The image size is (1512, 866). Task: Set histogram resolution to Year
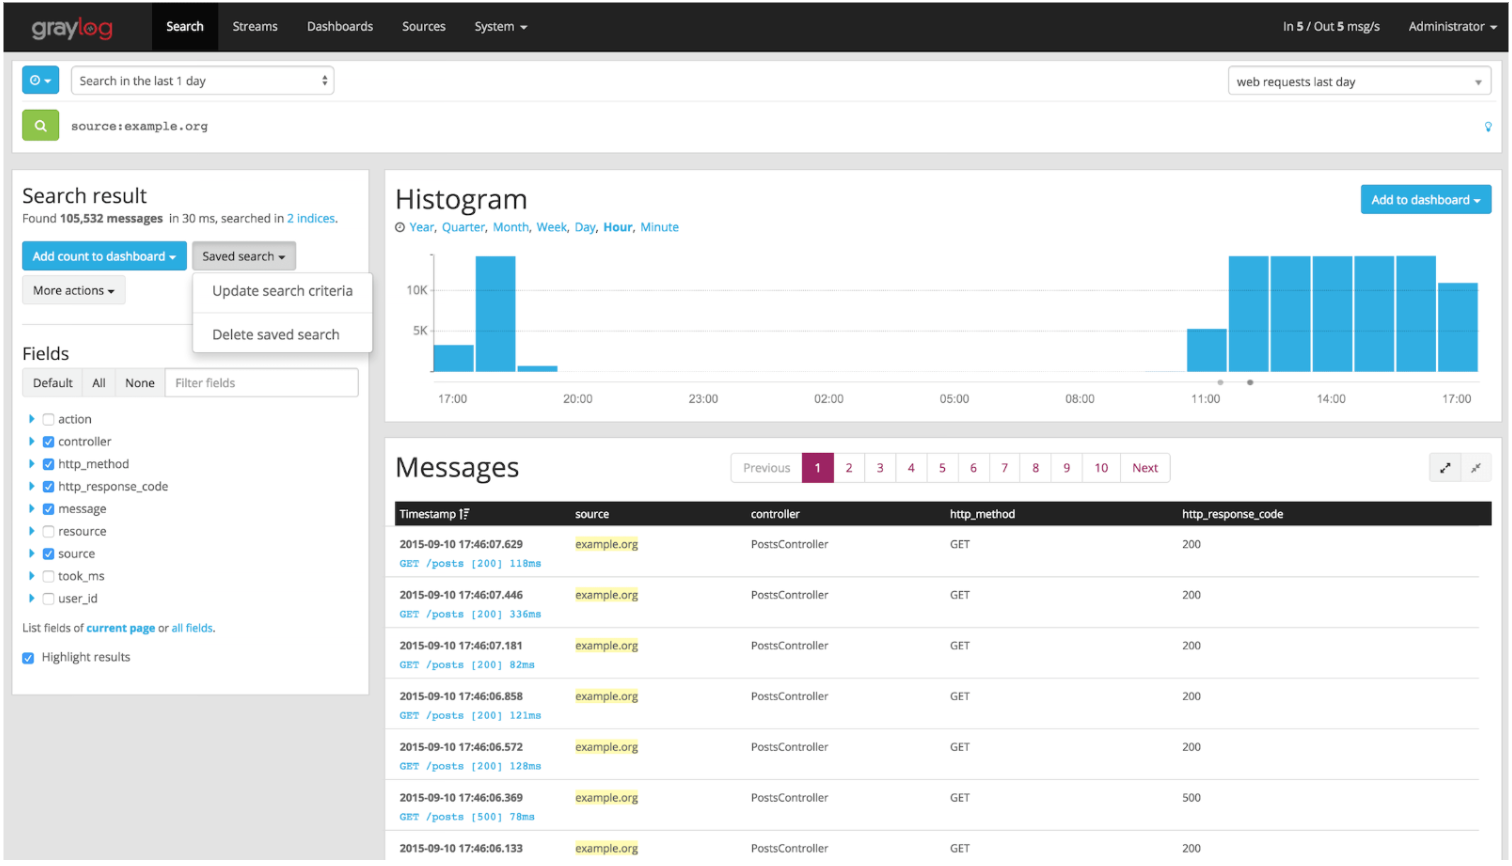coord(422,228)
